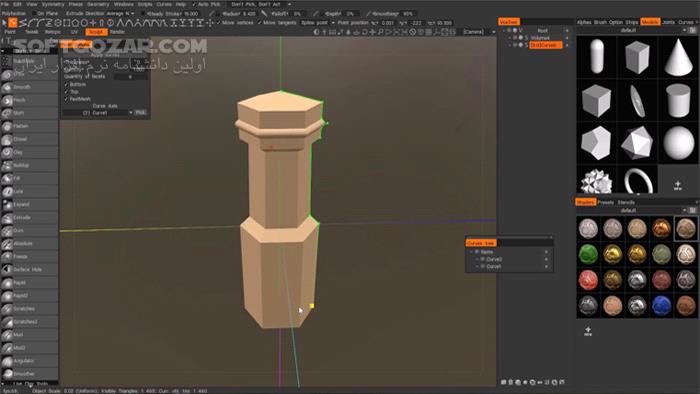Screen dimensions: 700x394
Task: Select the Flatten brush tool
Action: click(29, 126)
